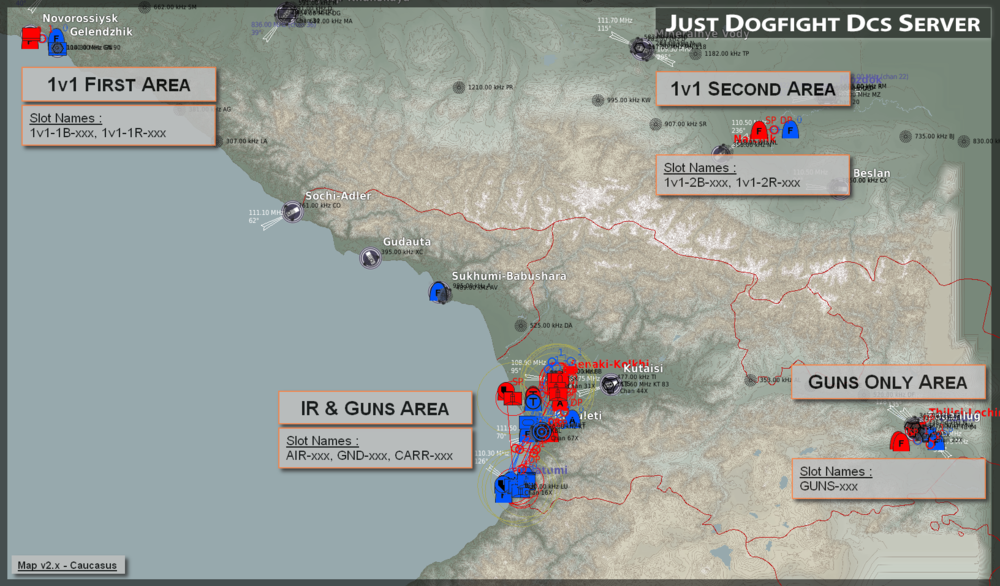Select the blue F unit at Sukhumi-Babushara
This screenshot has width=1000, height=586.
tap(438, 292)
